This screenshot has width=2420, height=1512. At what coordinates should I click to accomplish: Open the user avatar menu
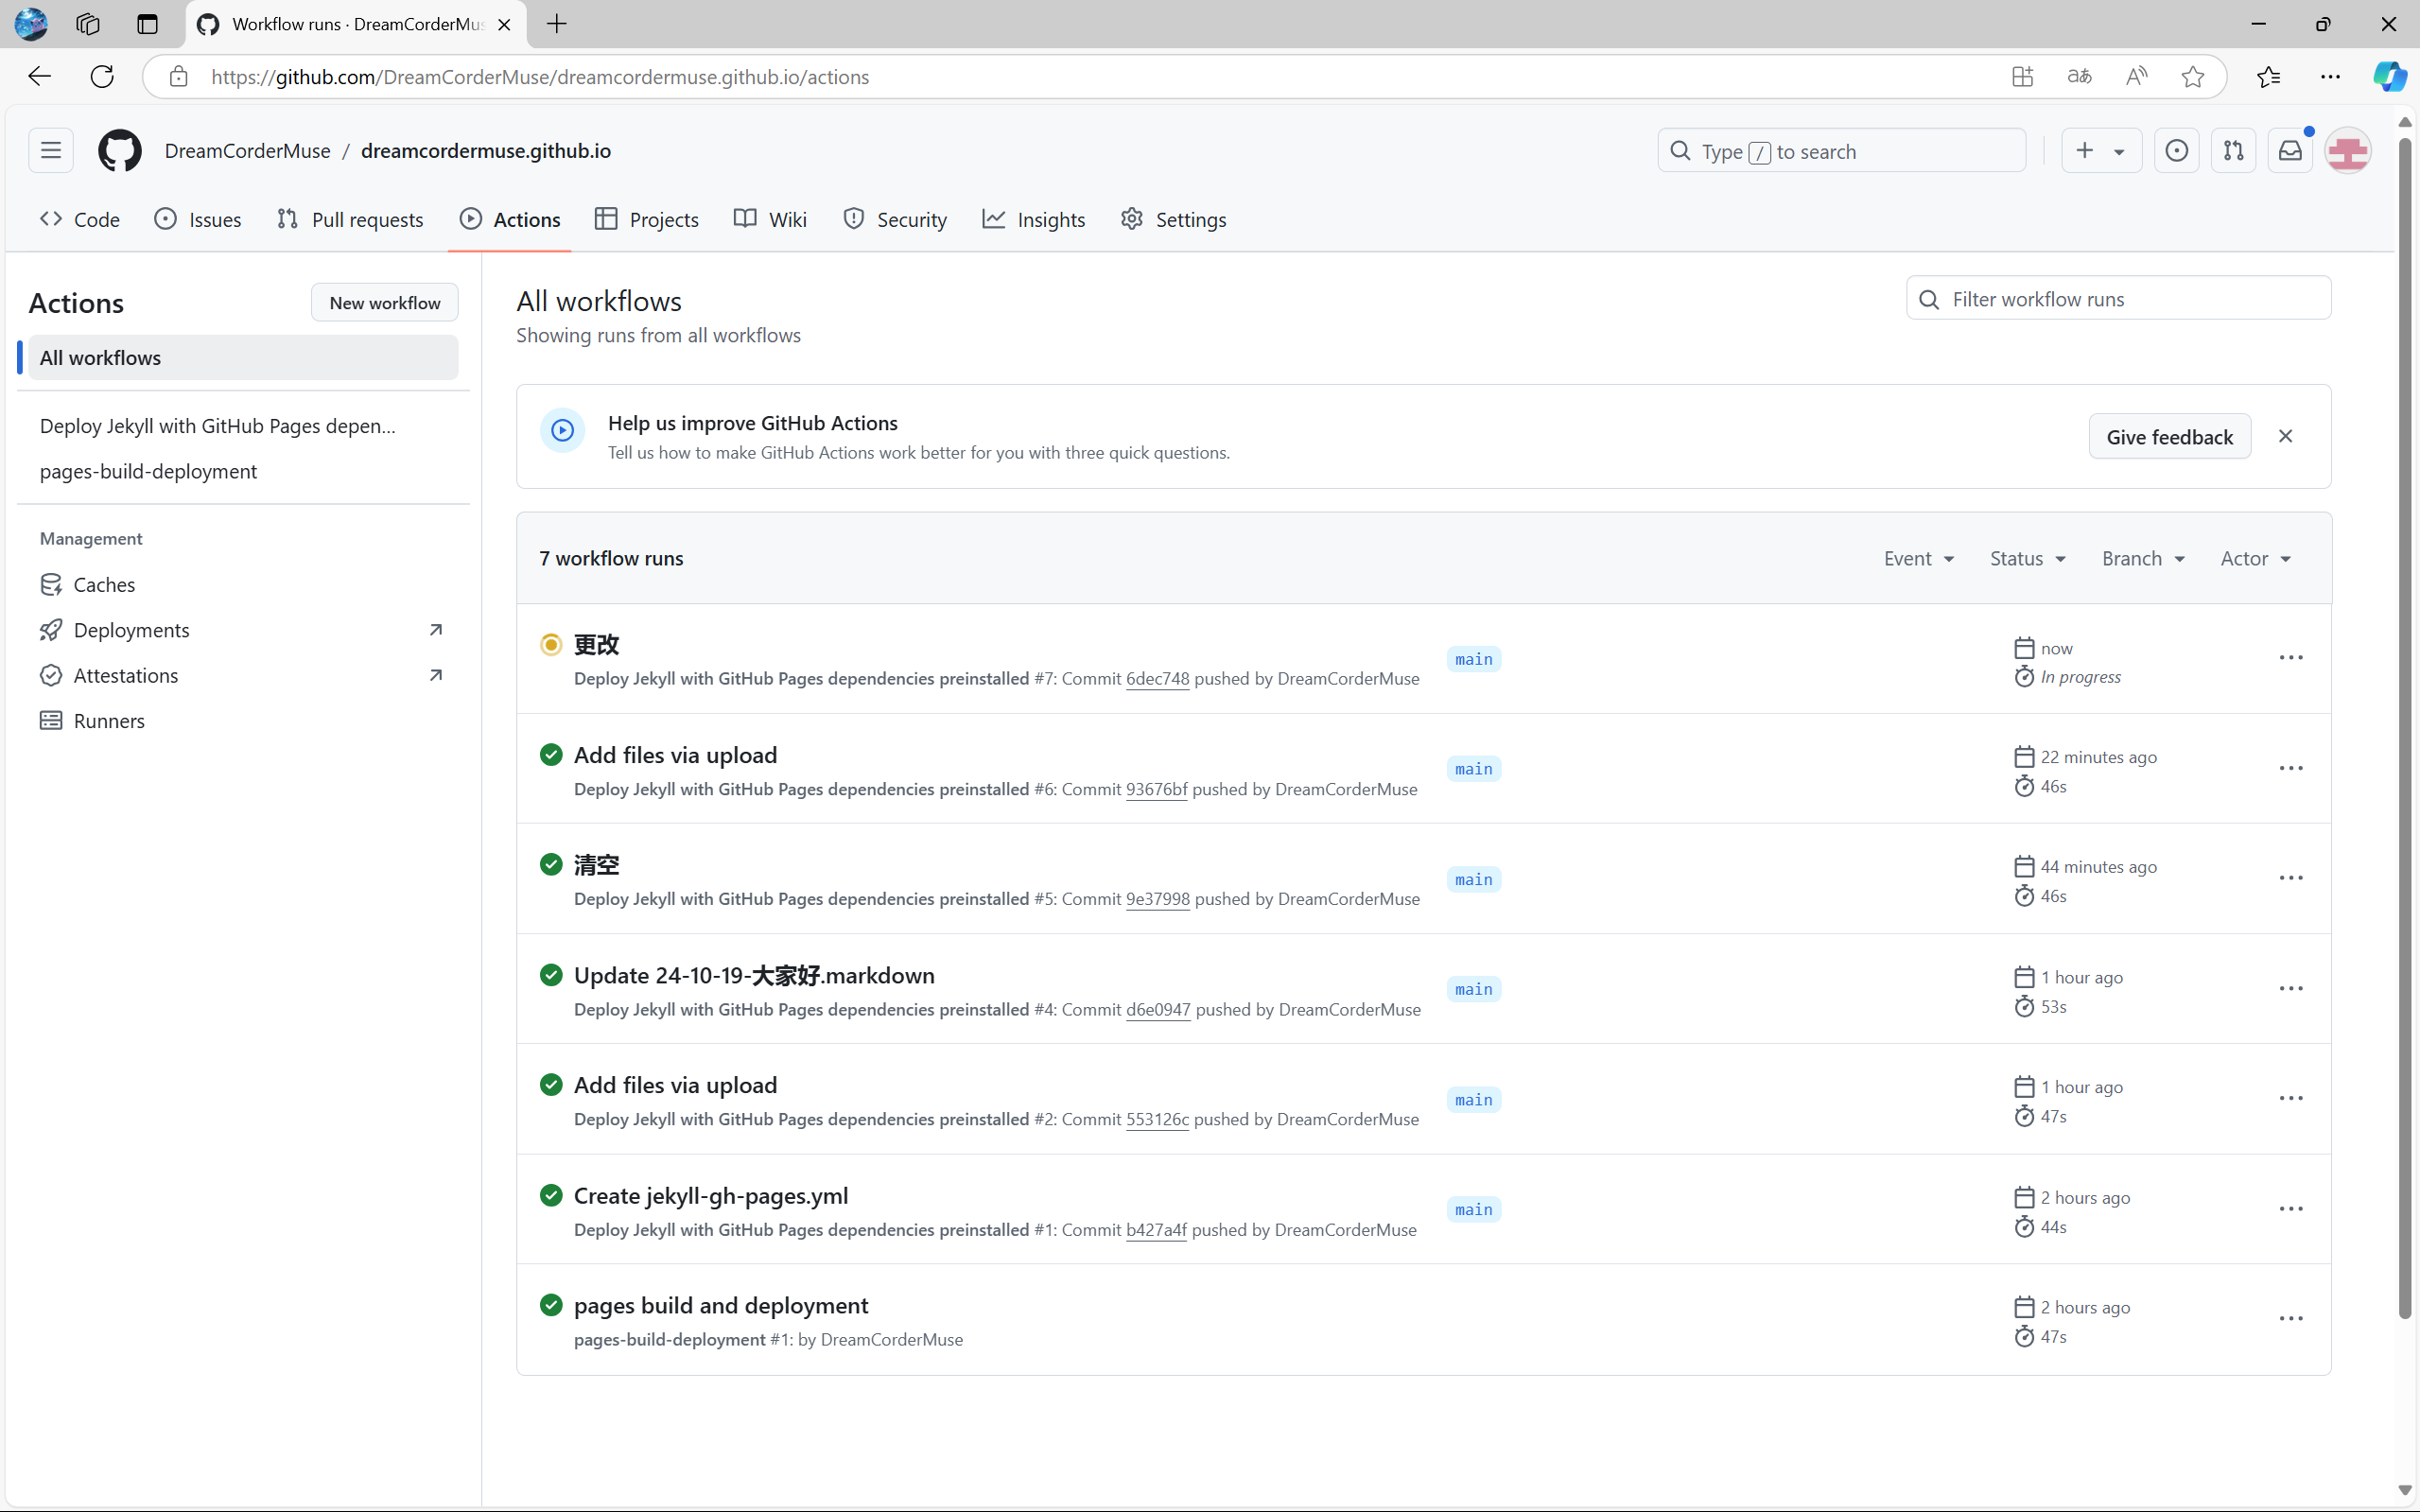tap(2347, 151)
